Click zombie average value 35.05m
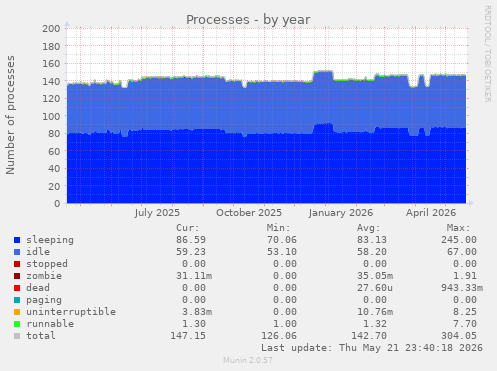 click(375, 276)
